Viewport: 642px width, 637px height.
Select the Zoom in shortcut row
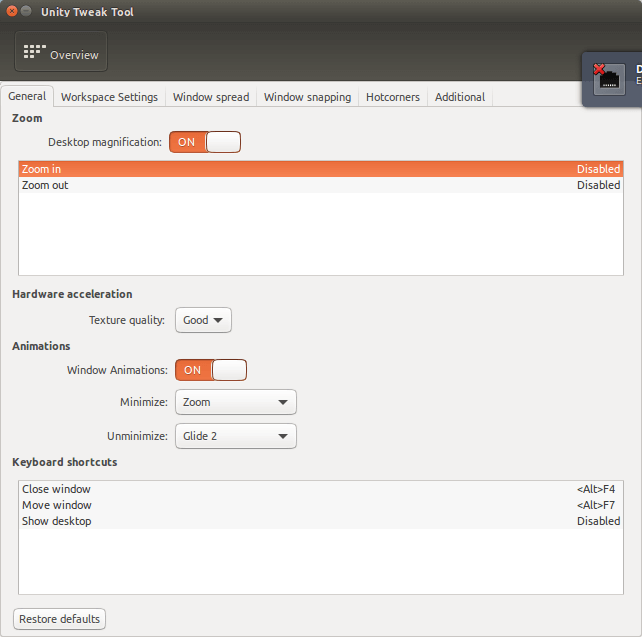tap(321, 169)
